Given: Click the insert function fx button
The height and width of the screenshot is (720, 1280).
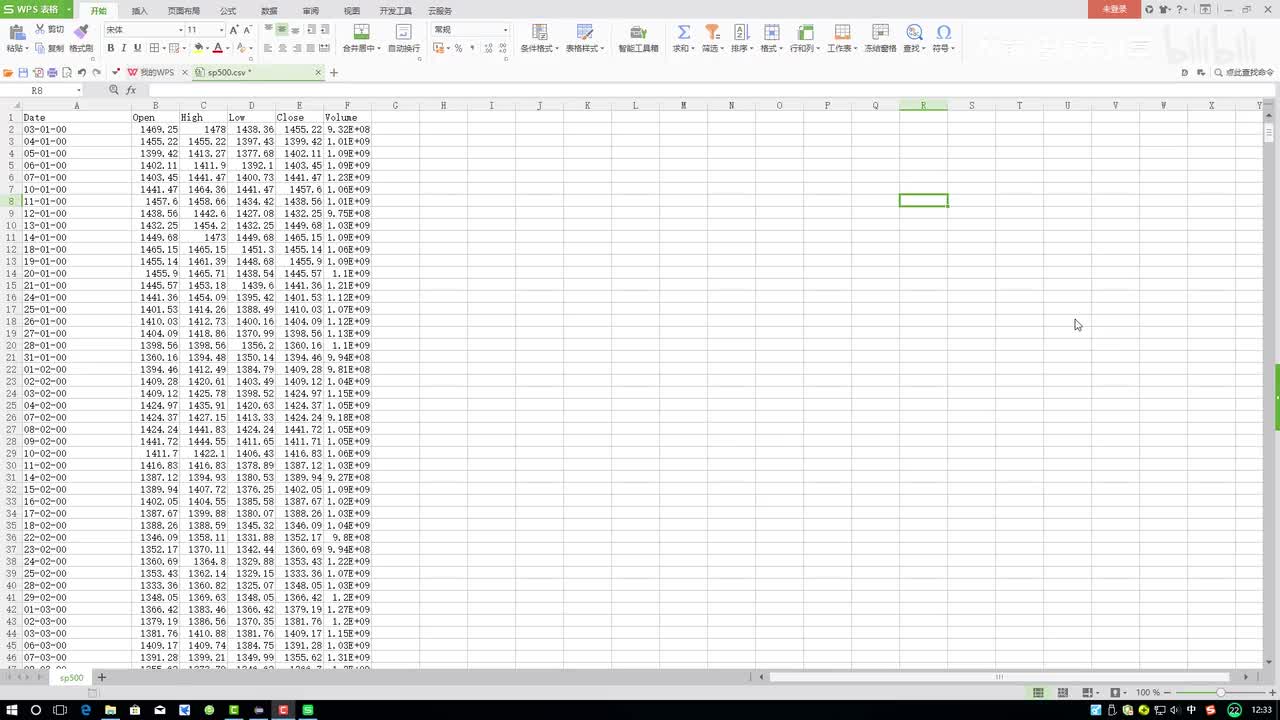Looking at the screenshot, I should click(x=131, y=90).
